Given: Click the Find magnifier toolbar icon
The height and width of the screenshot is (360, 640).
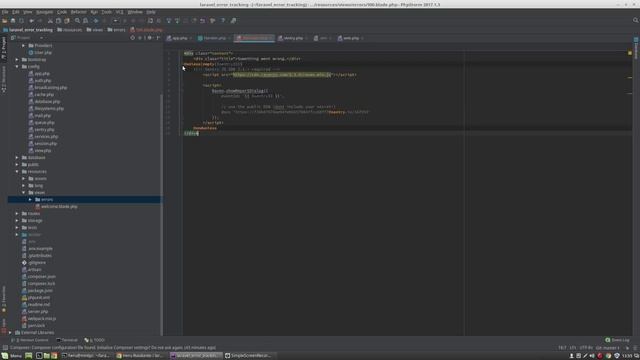Looking at the screenshot, I should pos(77,20).
